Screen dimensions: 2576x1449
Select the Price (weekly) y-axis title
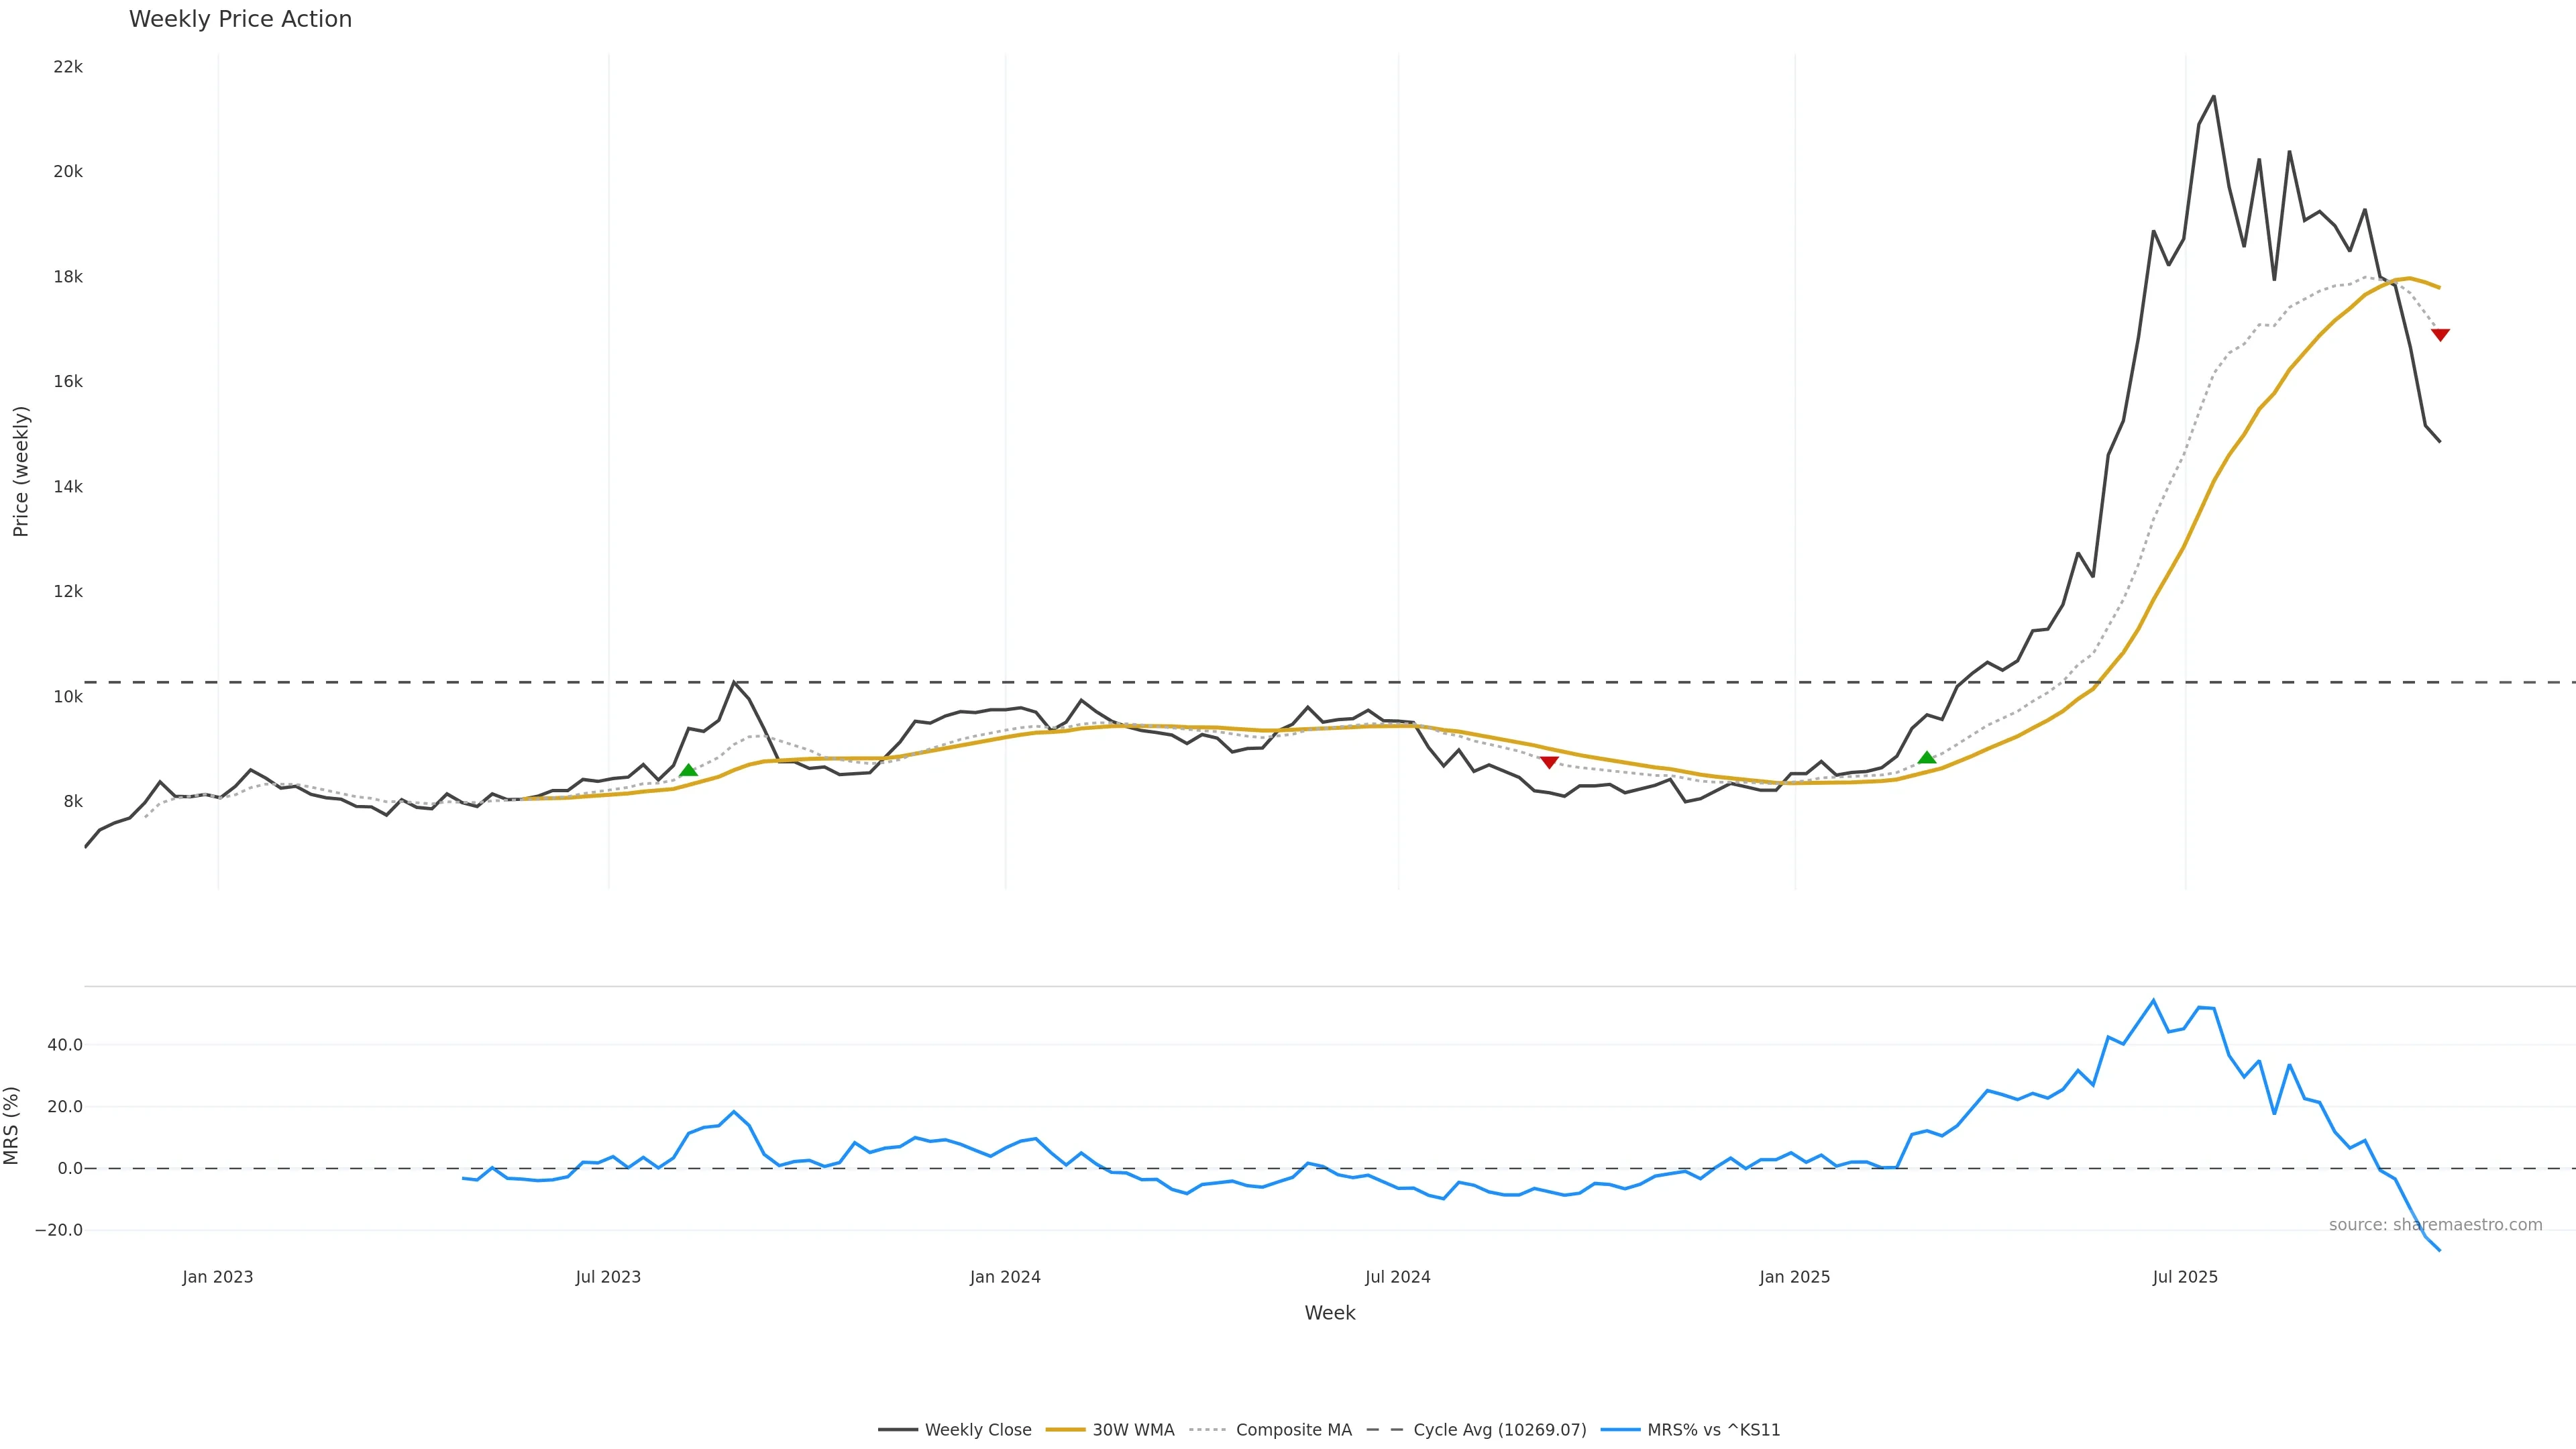coord(21,471)
